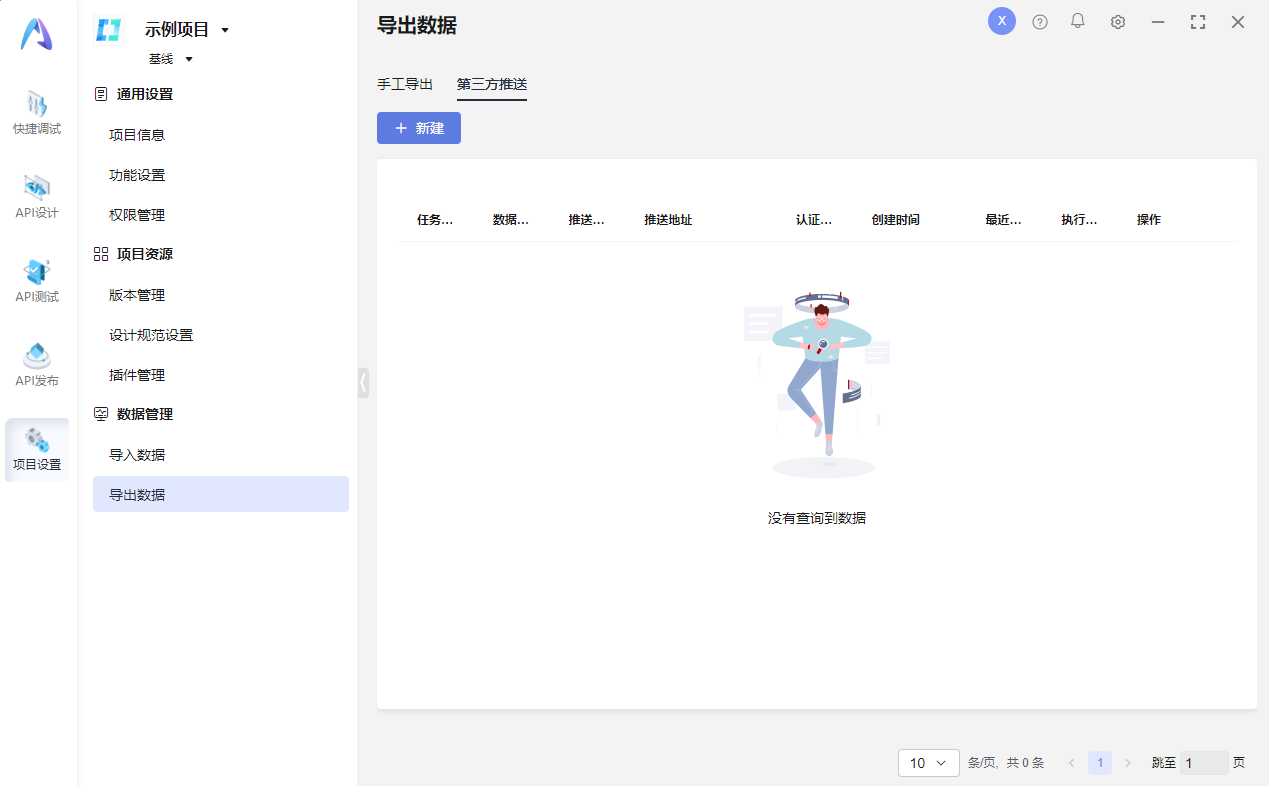Click the 推送地址 column header
This screenshot has width=1269, height=786.
[668, 220]
